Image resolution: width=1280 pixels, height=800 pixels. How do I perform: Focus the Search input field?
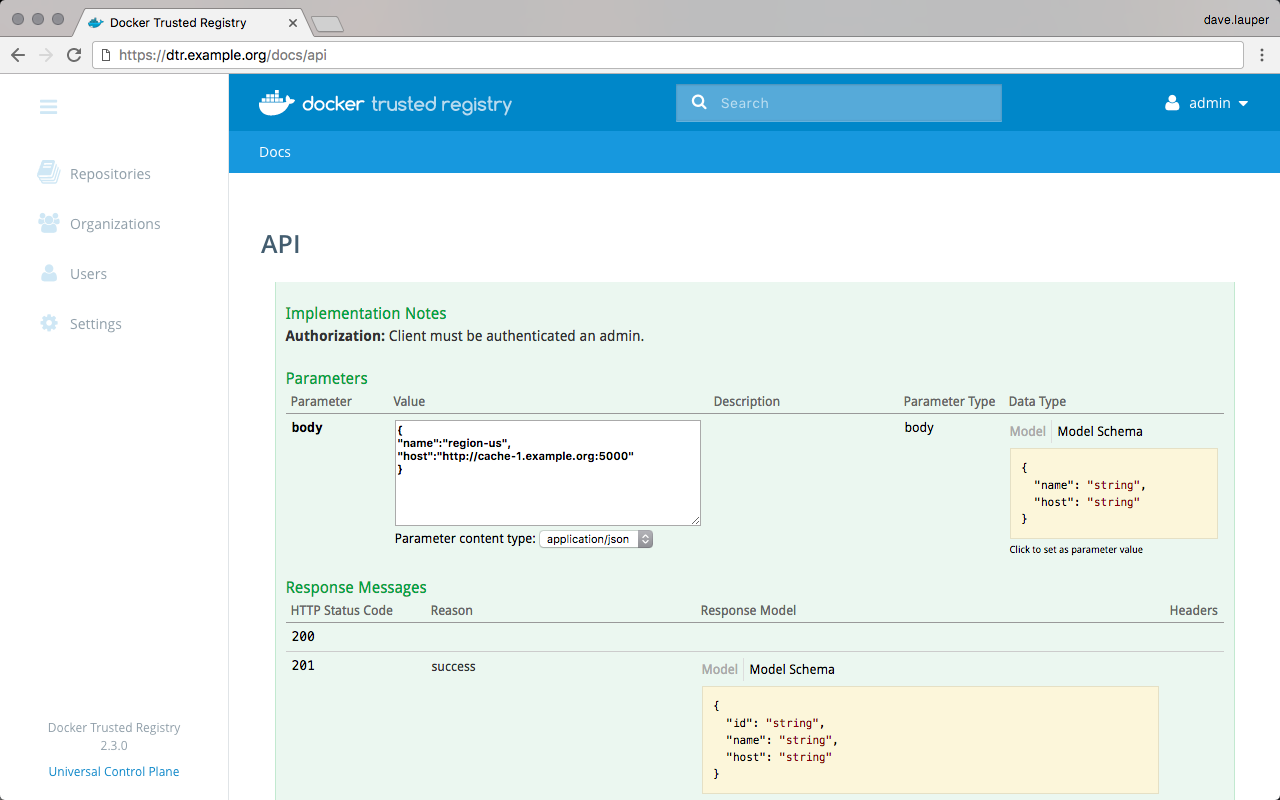point(855,103)
